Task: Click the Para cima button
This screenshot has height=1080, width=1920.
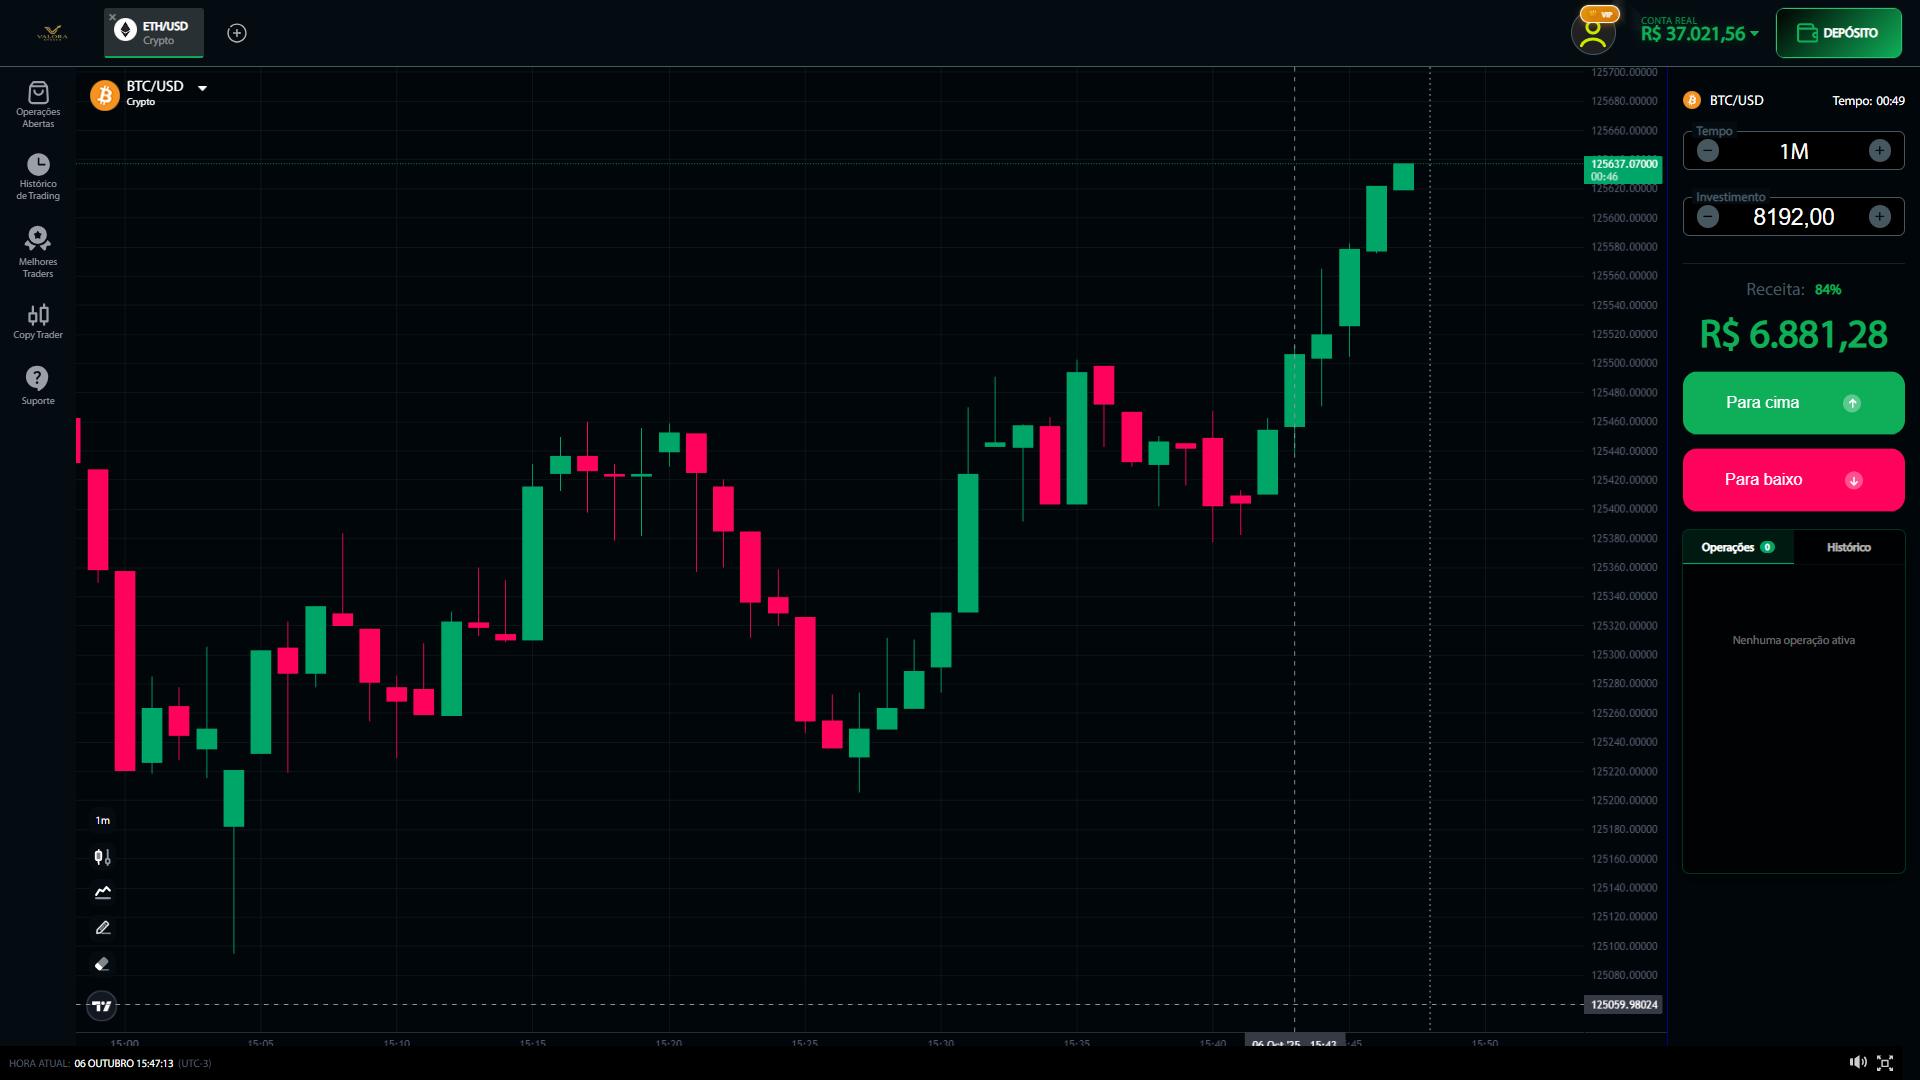Action: tap(1793, 403)
